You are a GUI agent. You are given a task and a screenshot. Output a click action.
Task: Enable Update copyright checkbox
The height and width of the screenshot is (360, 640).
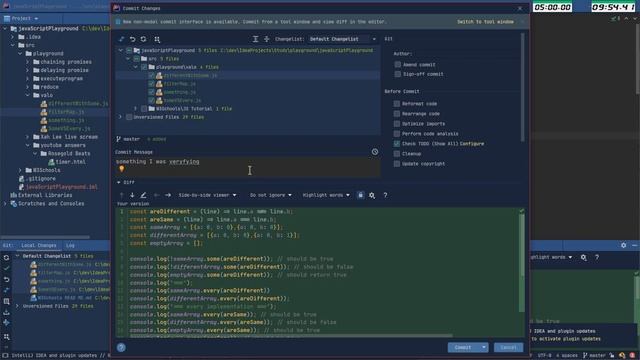pos(397,164)
